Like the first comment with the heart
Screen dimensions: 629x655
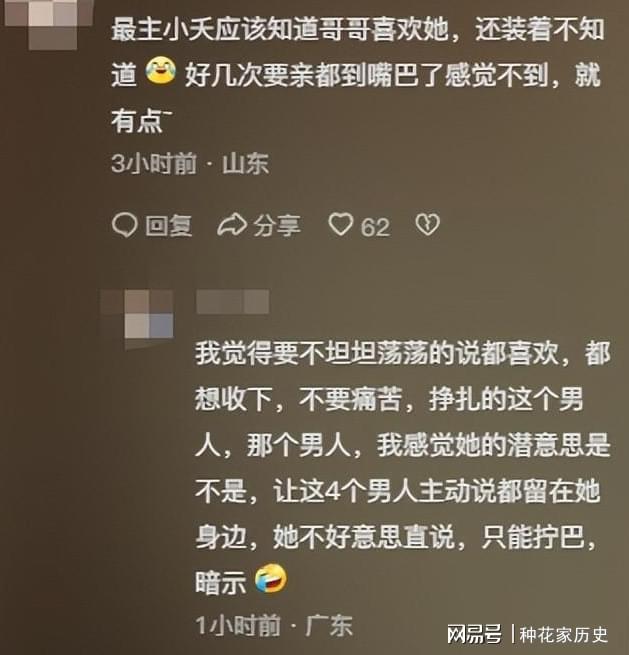point(340,224)
